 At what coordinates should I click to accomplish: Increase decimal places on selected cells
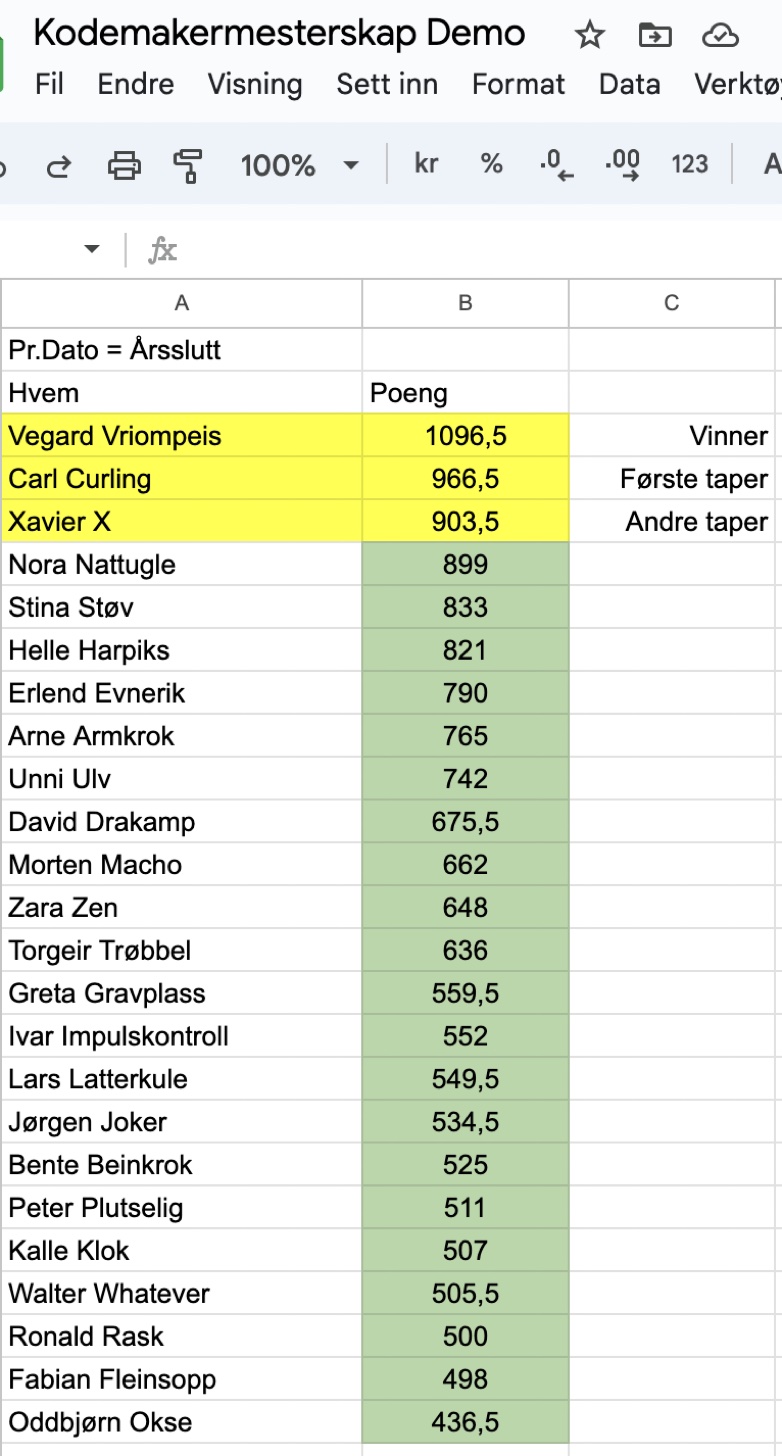(x=622, y=163)
